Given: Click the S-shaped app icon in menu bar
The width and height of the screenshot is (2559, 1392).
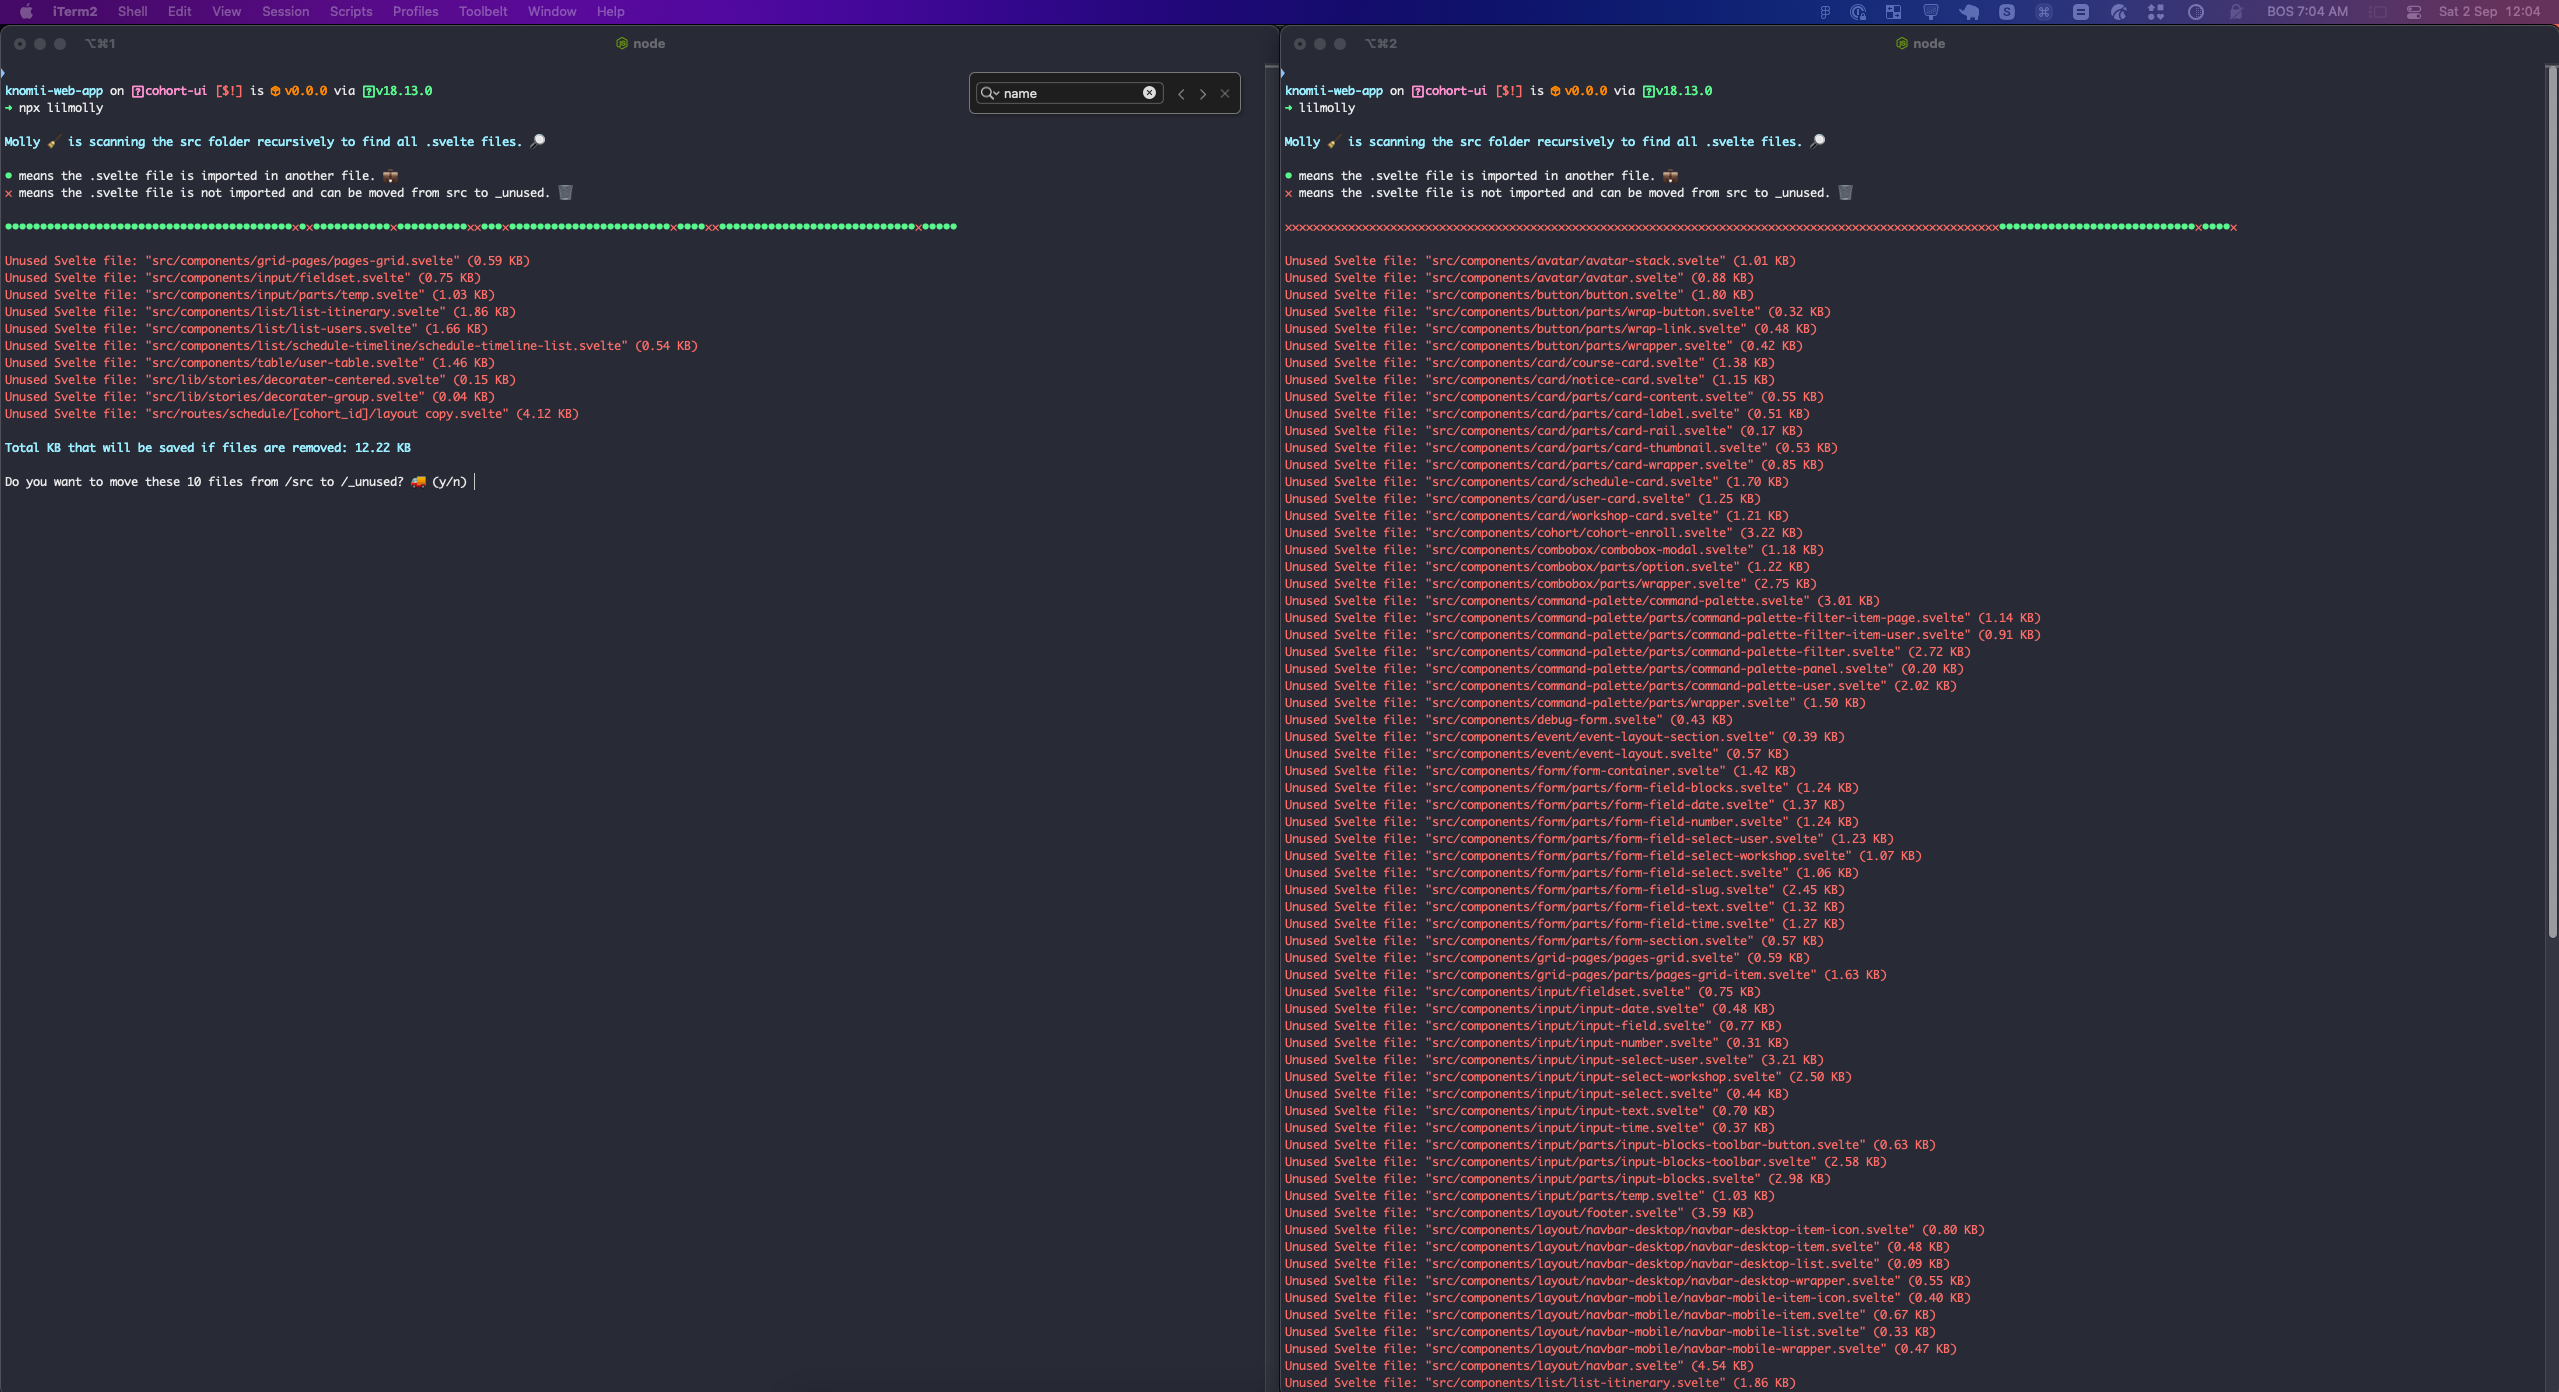Looking at the screenshot, I should pyautogui.click(x=2007, y=12).
